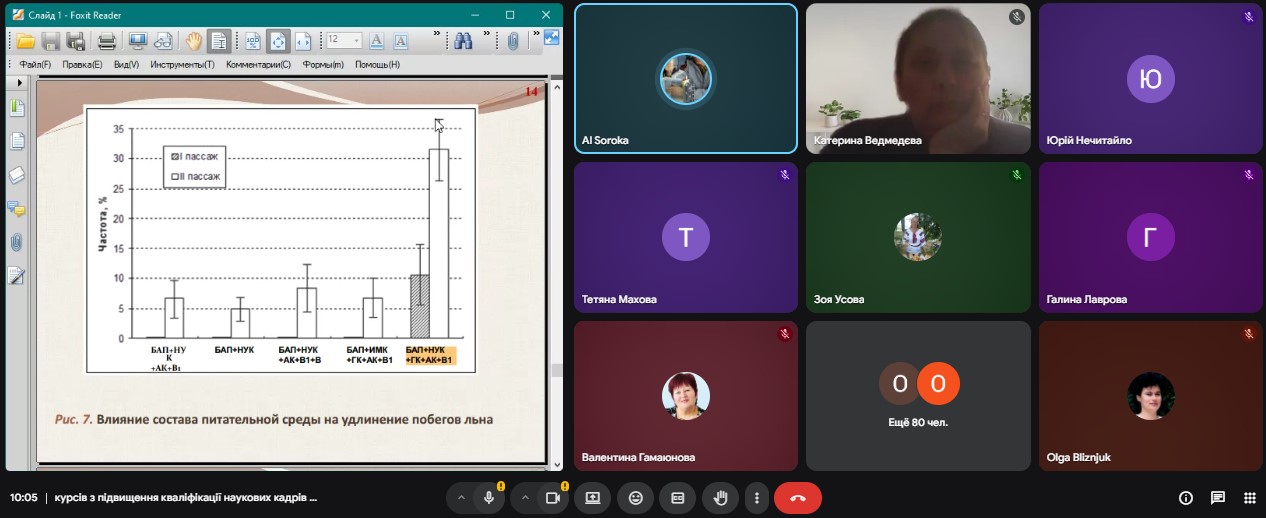Click the meeting name 'курсів з підвищення кваліфікації'
Image resolution: width=1266 pixels, height=518 pixels.
185,497
